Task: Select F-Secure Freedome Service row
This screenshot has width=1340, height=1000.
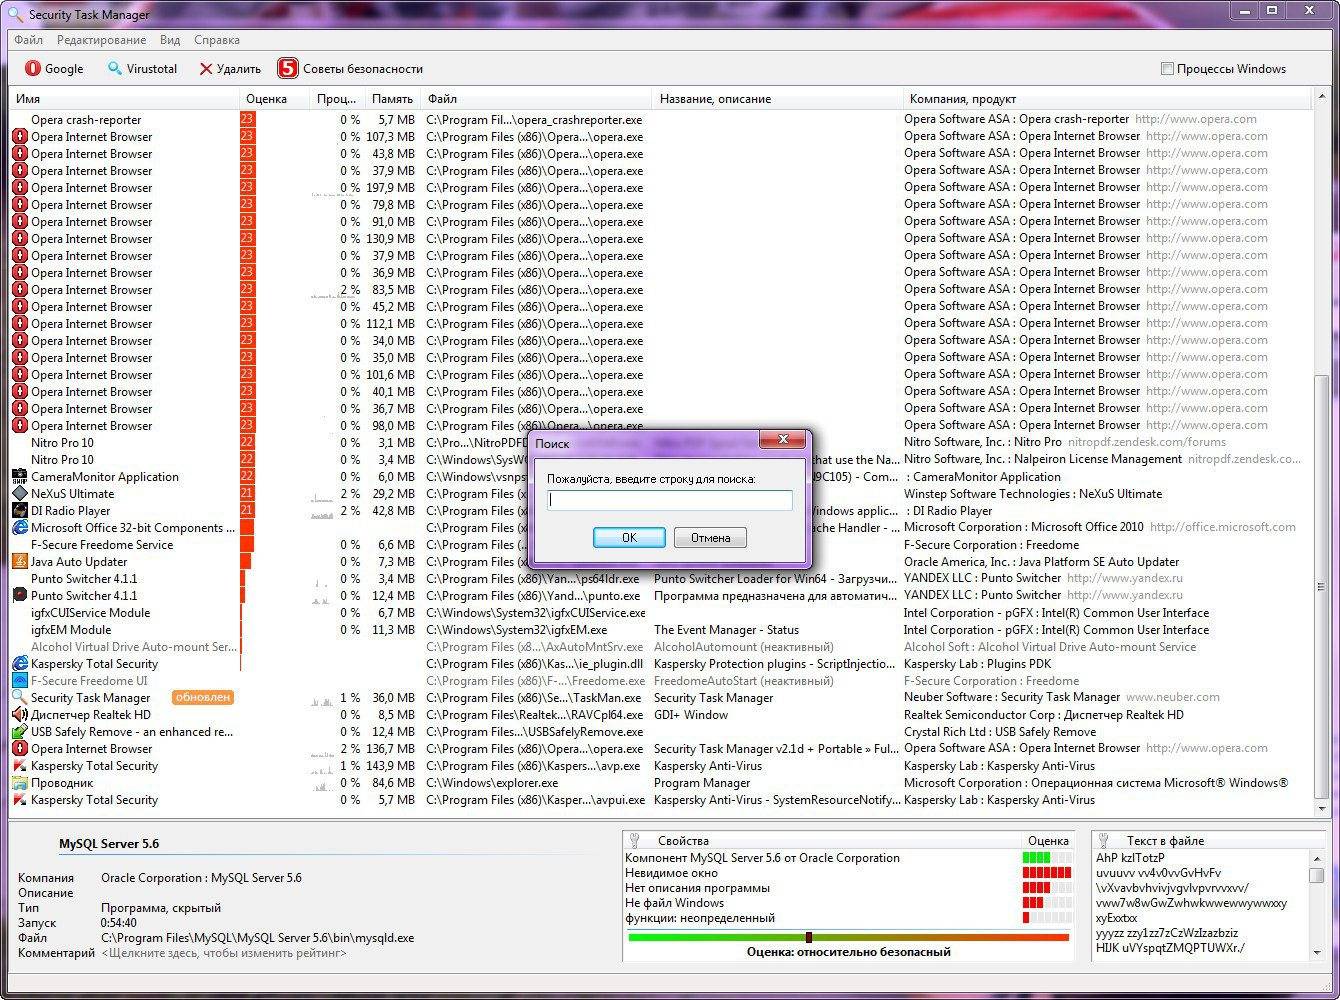Action: 660,544
